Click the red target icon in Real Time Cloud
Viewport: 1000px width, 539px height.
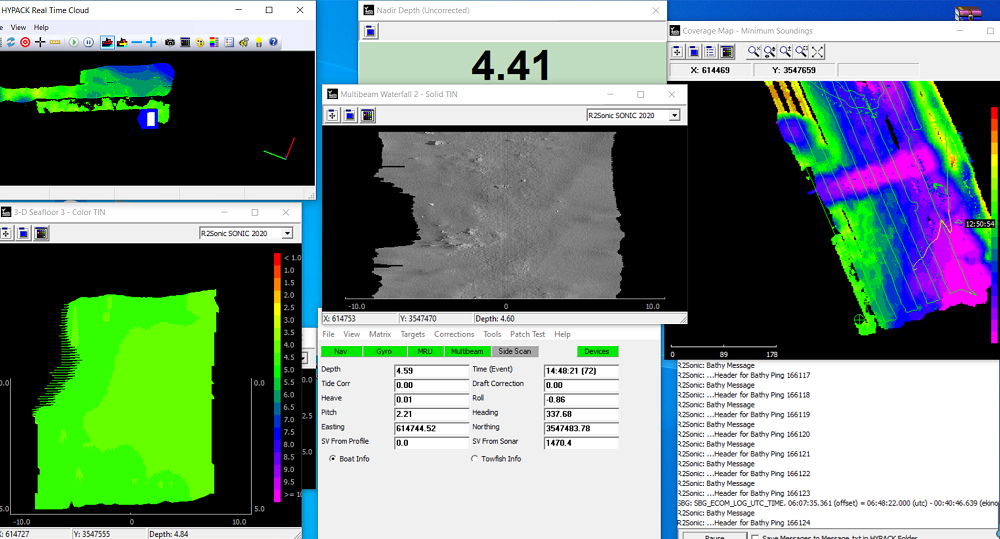tap(25, 42)
